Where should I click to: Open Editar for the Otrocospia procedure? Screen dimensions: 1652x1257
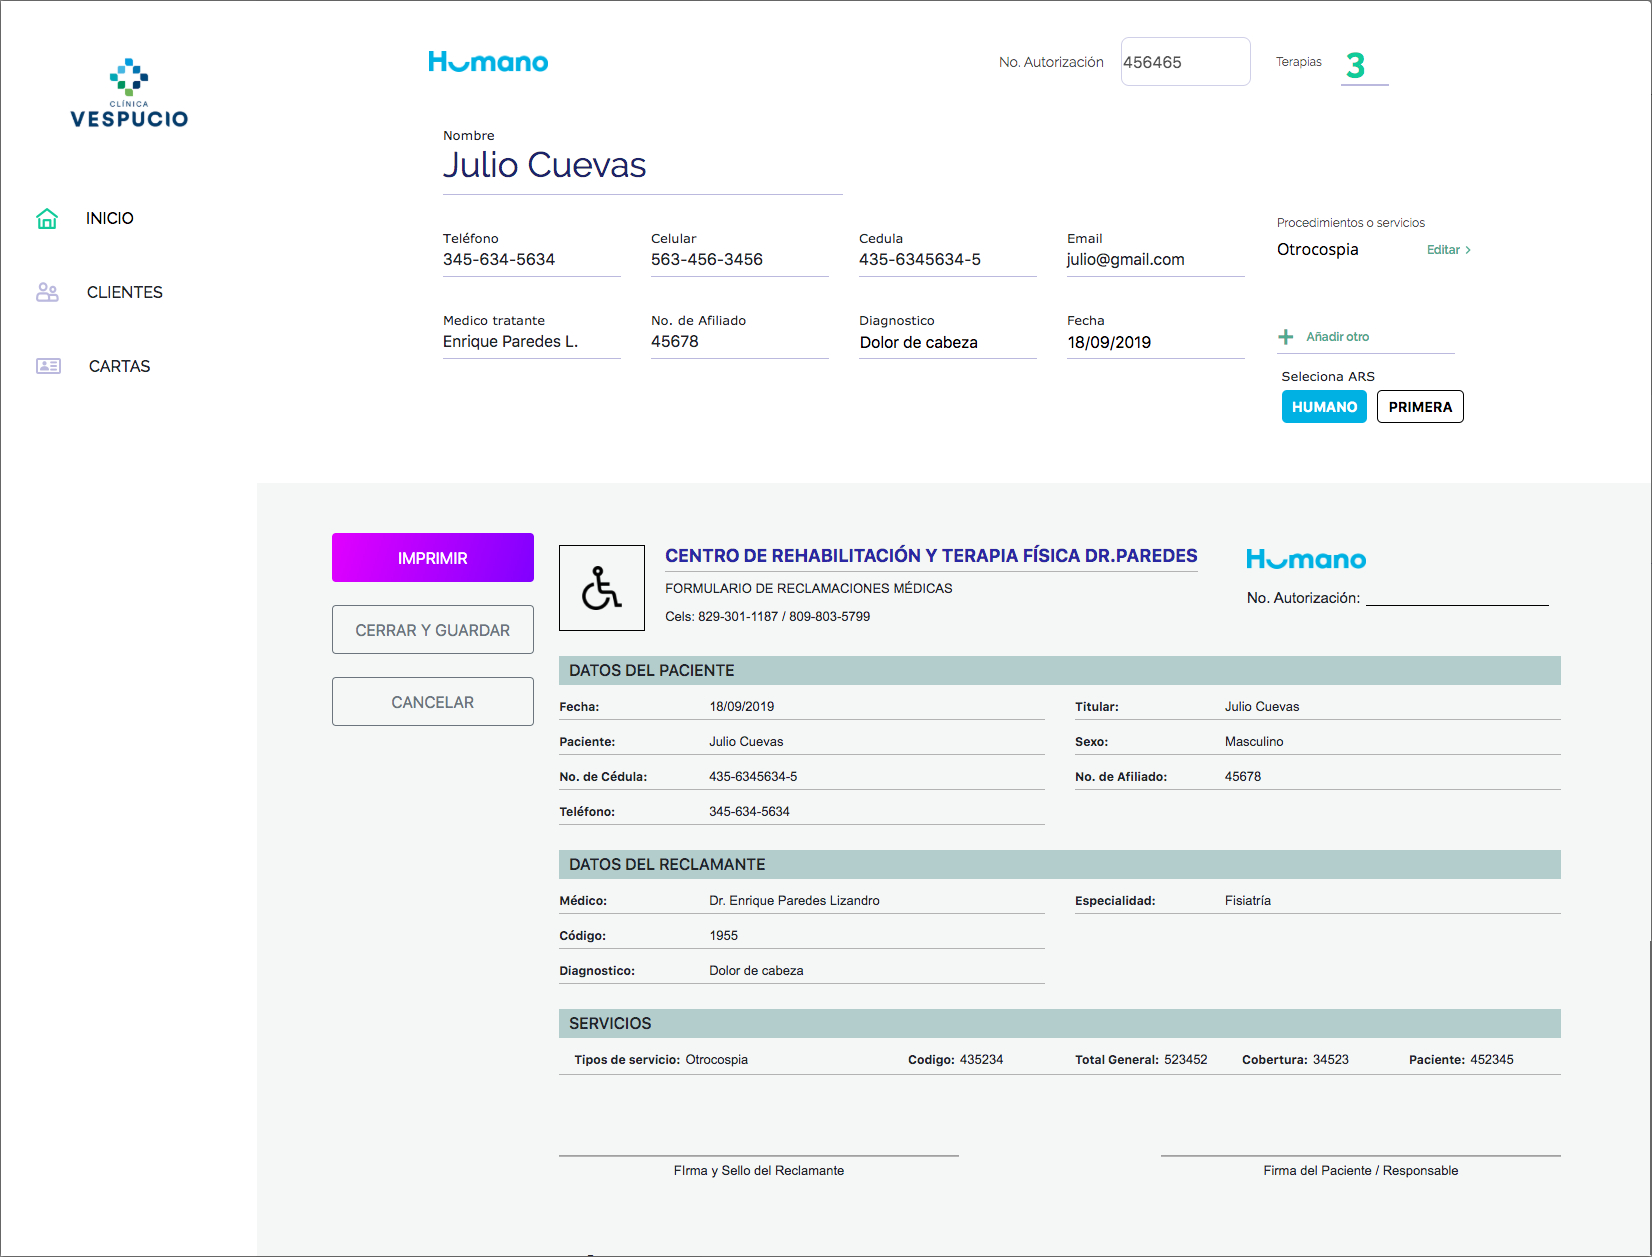coord(1448,250)
